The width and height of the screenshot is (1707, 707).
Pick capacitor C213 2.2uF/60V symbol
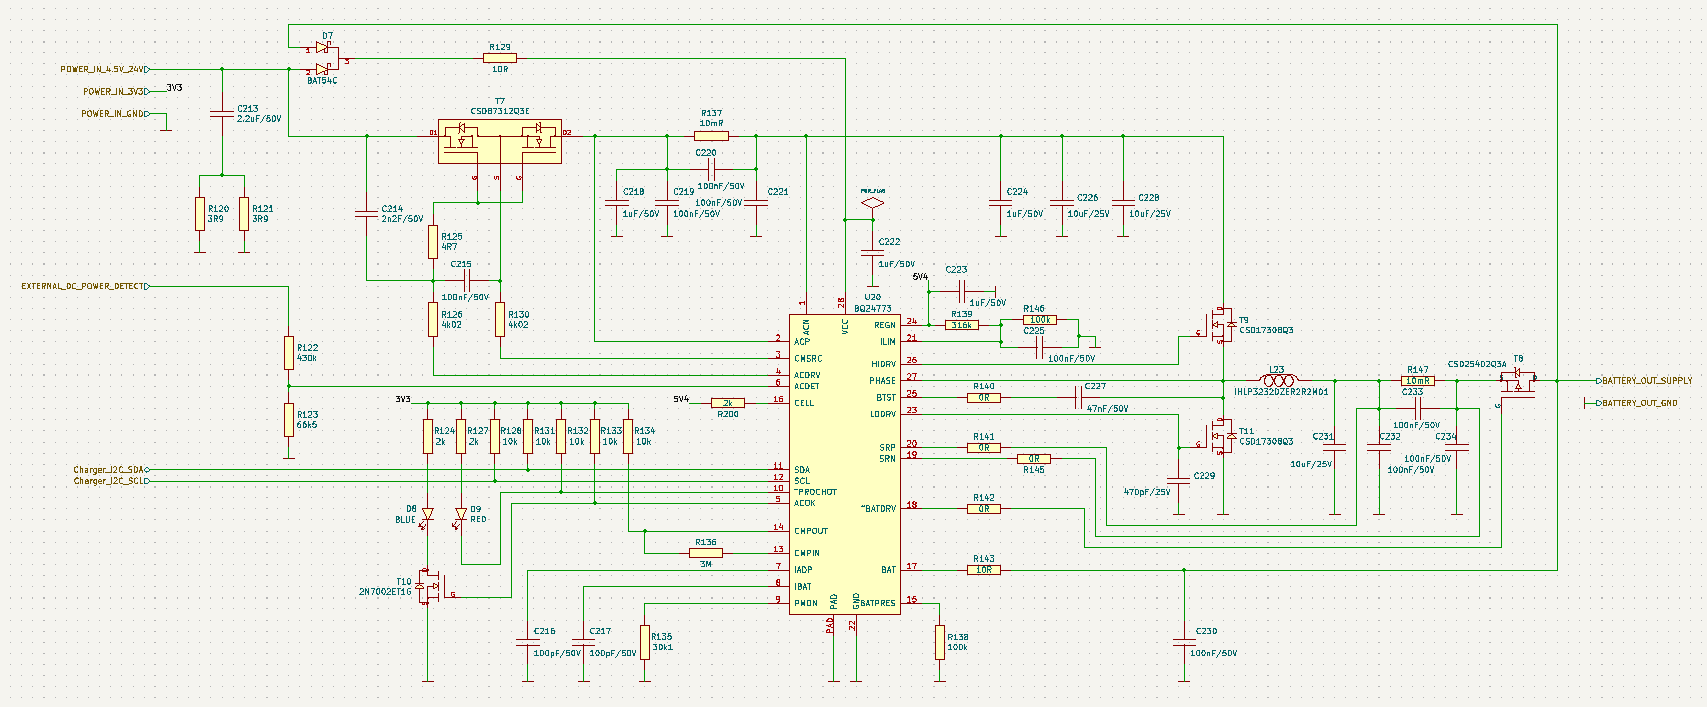221,114
